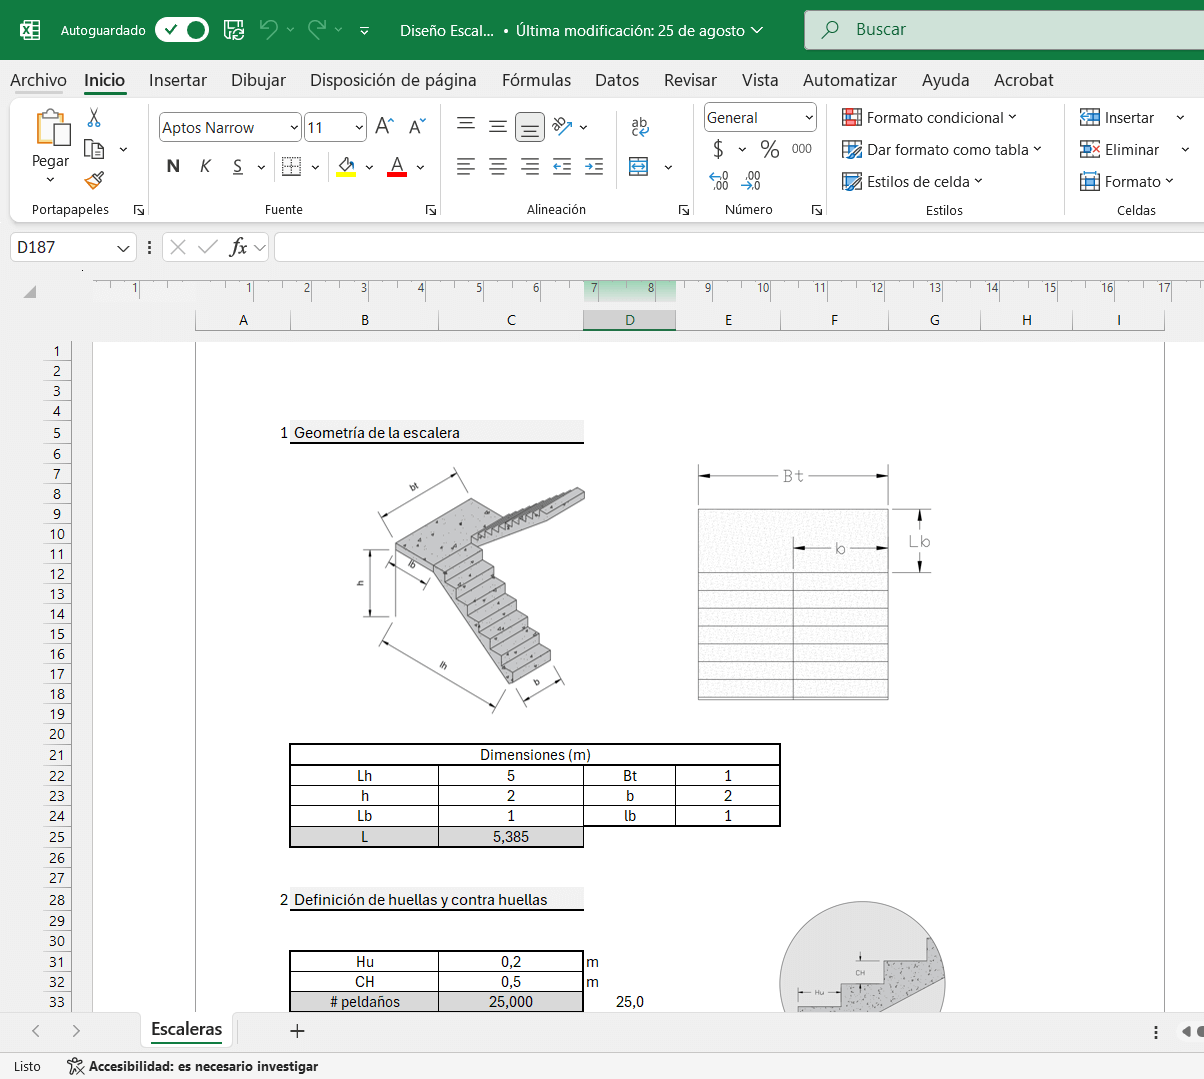This screenshot has height=1079, width=1204.
Task: Click the Estilos de celda button
Action: (912, 182)
